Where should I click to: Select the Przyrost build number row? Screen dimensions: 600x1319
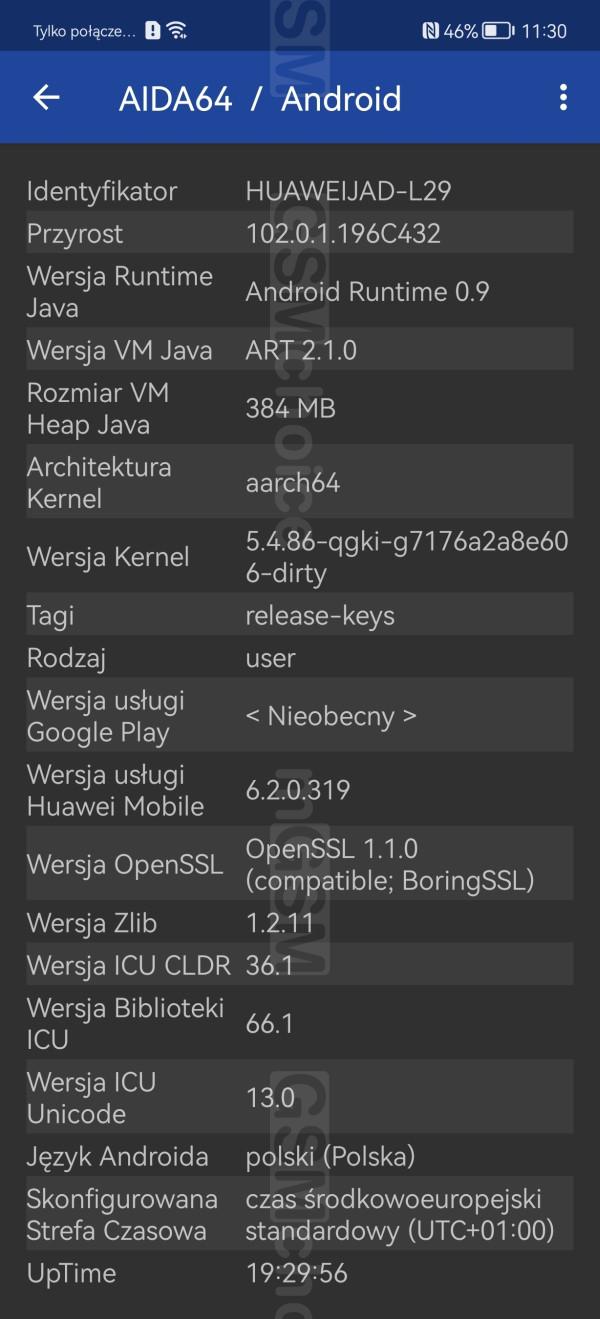click(x=299, y=234)
